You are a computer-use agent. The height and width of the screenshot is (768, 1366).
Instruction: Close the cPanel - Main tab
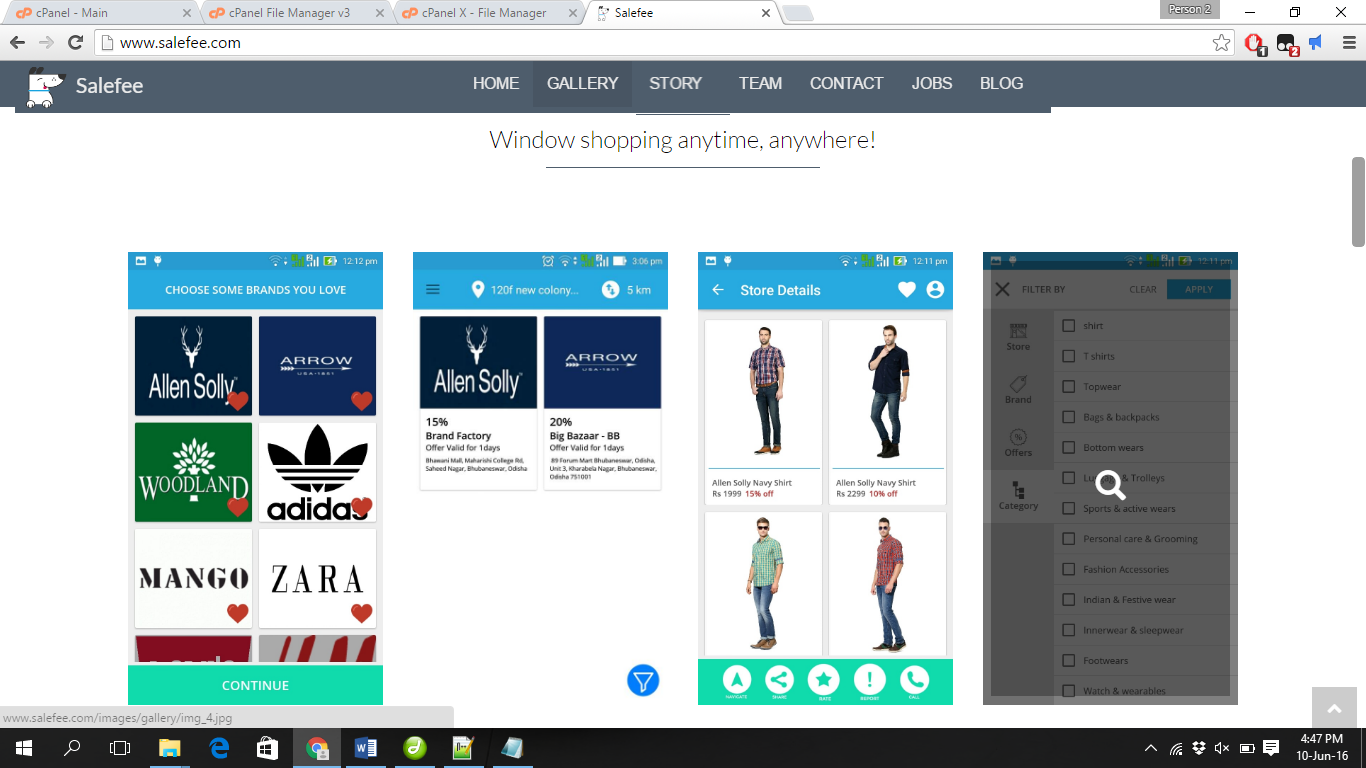188,13
